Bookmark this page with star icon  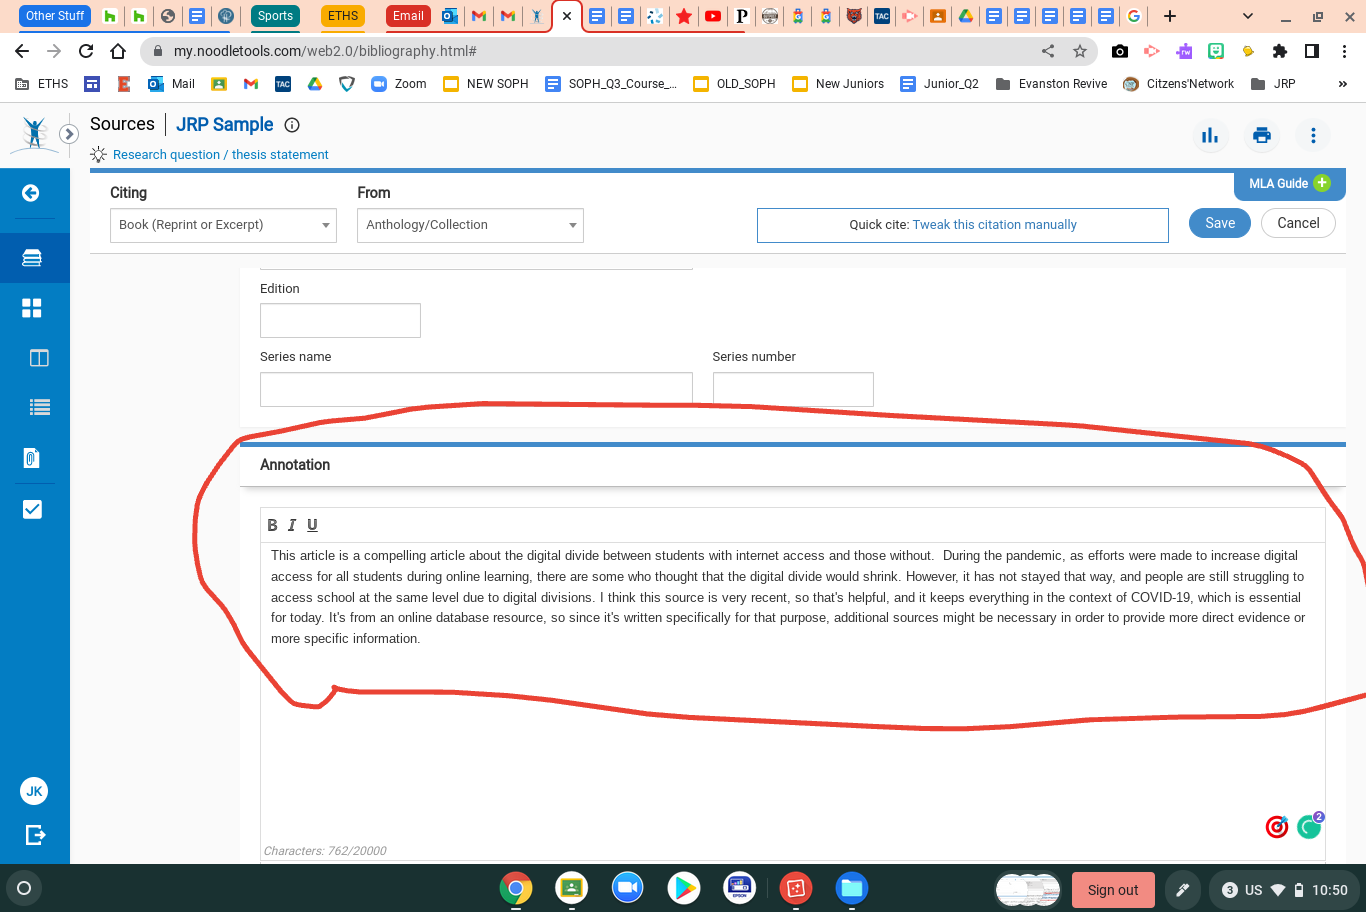point(1080,51)
